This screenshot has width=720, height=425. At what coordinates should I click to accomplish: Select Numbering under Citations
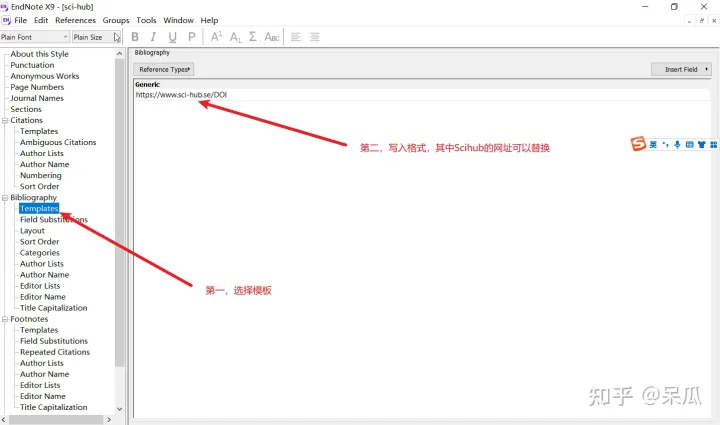click(x=40, y=175)
